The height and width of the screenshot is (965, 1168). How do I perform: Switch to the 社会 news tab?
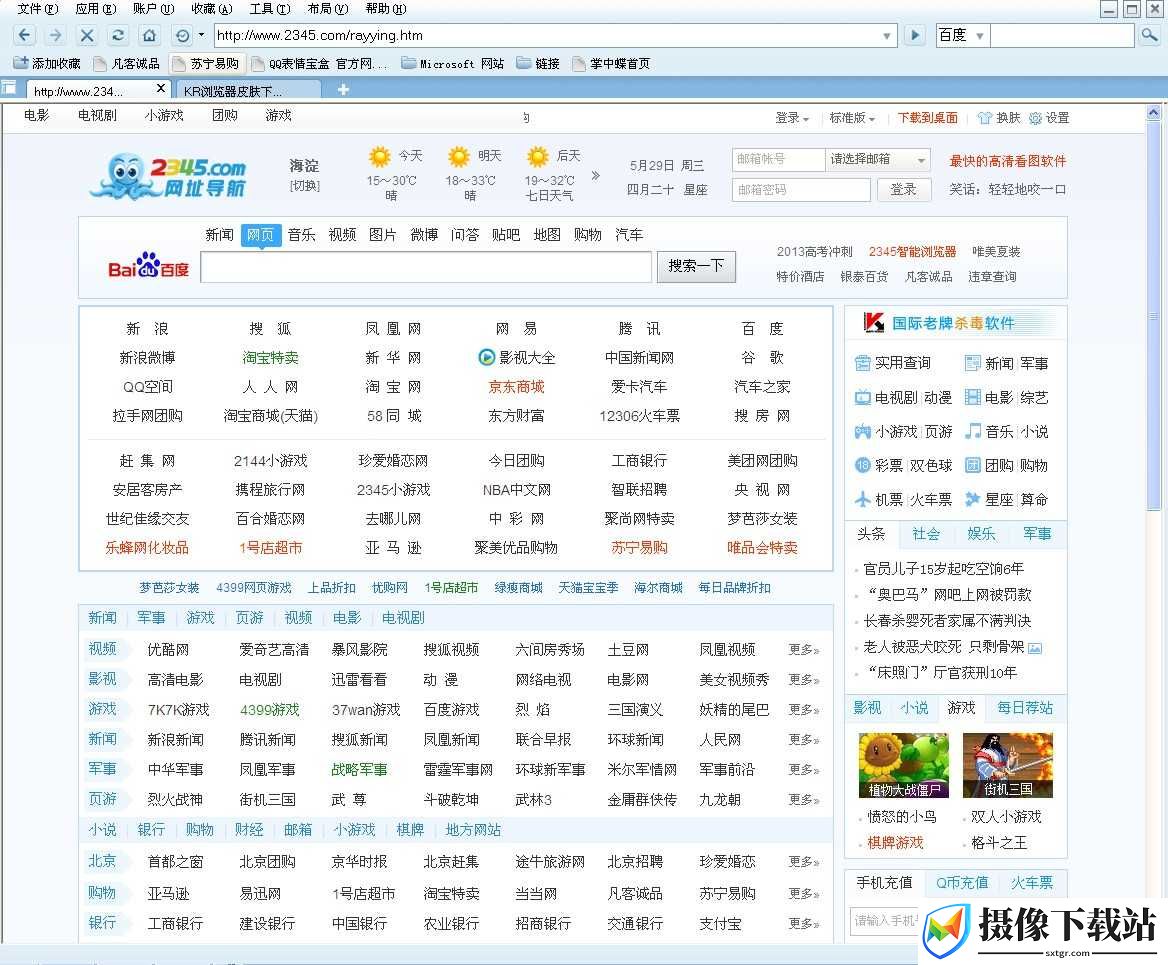pos(926,534)
